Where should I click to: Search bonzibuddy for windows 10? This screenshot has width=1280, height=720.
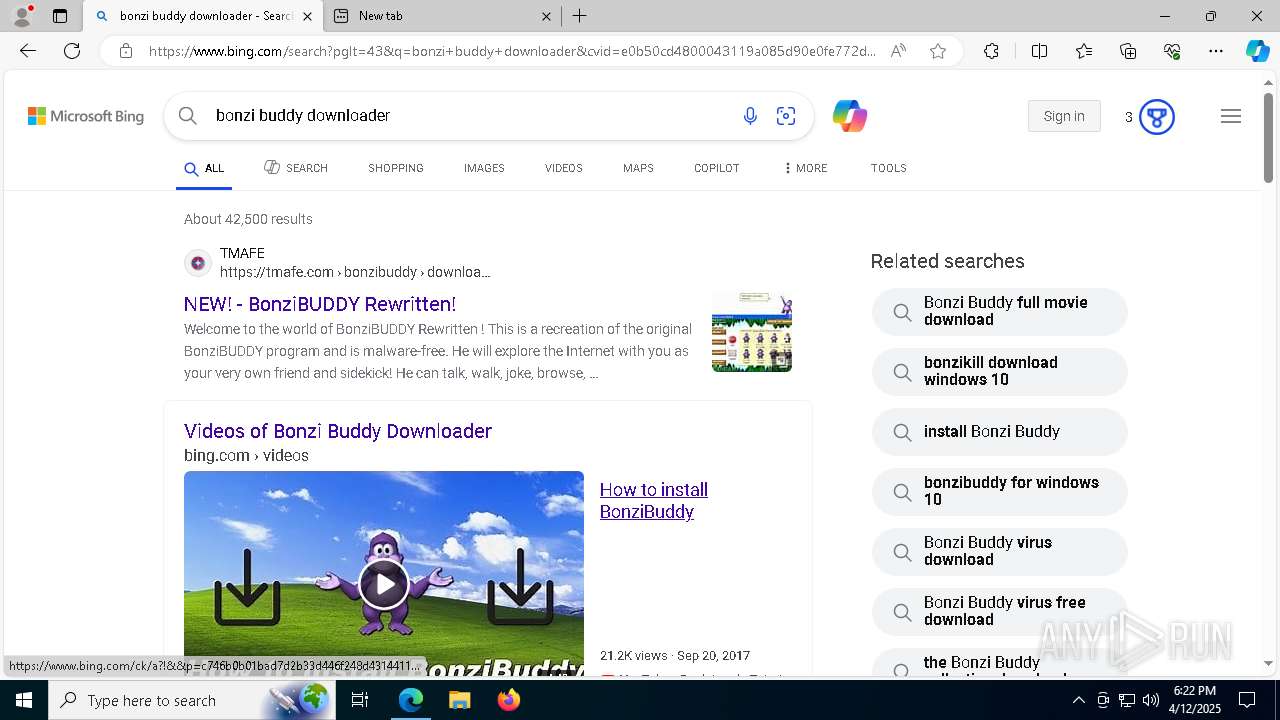click(x=1000, y=492)
